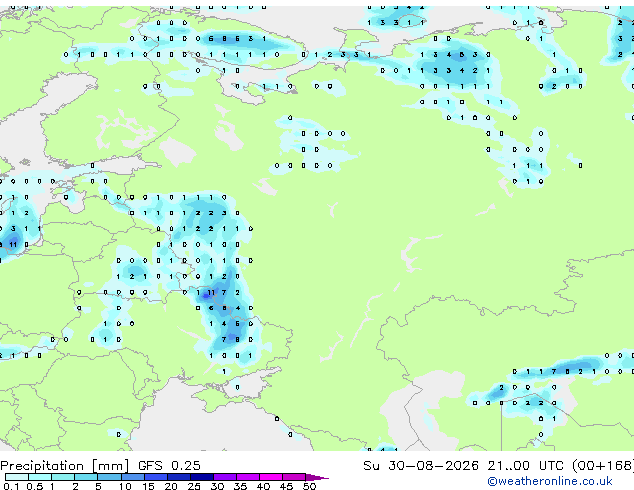Image resolution: width=634 pixels, height=490 pixels.
Task: Click the "15" legend scale label
Action: coord(148,486)
